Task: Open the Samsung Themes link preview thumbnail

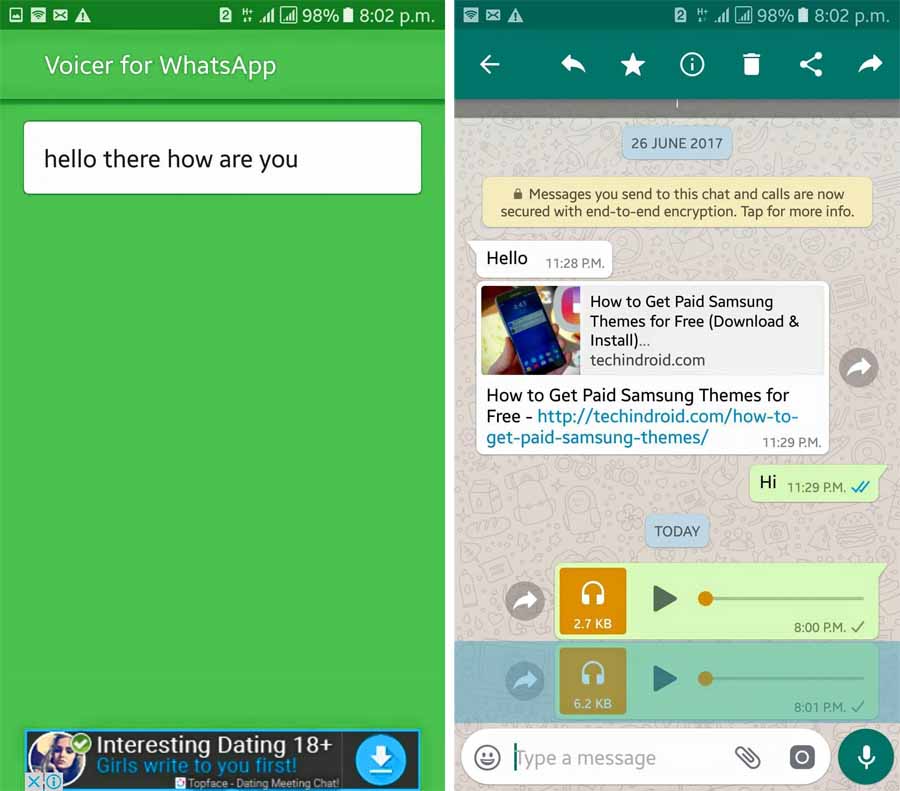Action: coord(530,331)
